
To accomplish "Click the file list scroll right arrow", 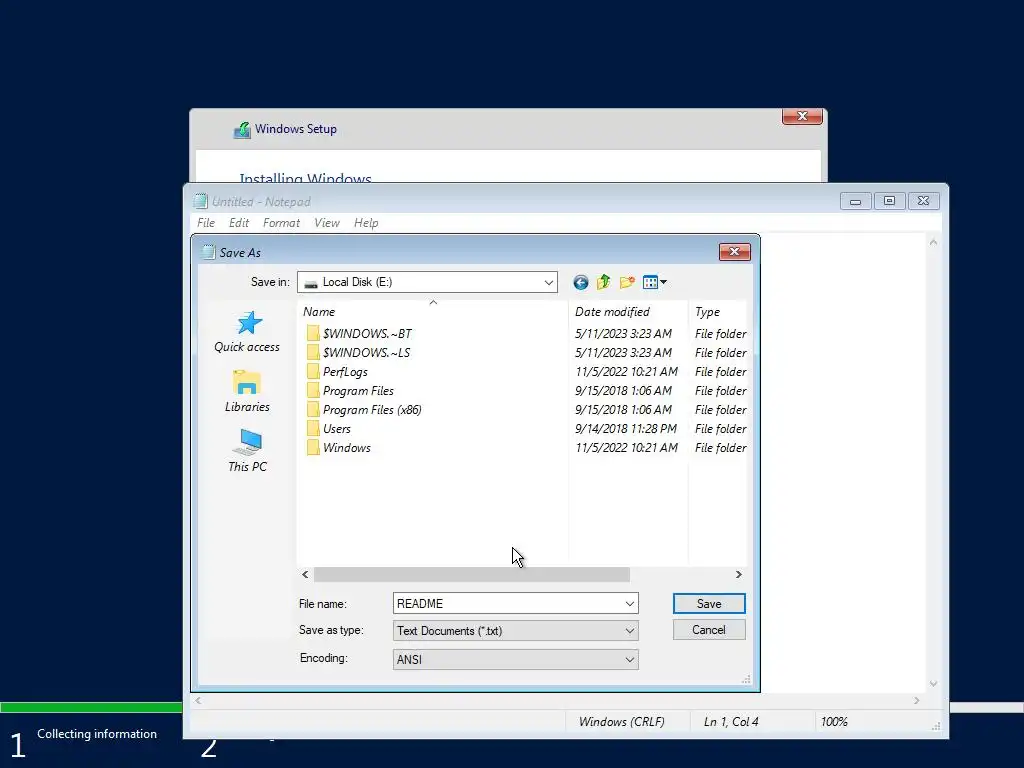I will [739, 575].
